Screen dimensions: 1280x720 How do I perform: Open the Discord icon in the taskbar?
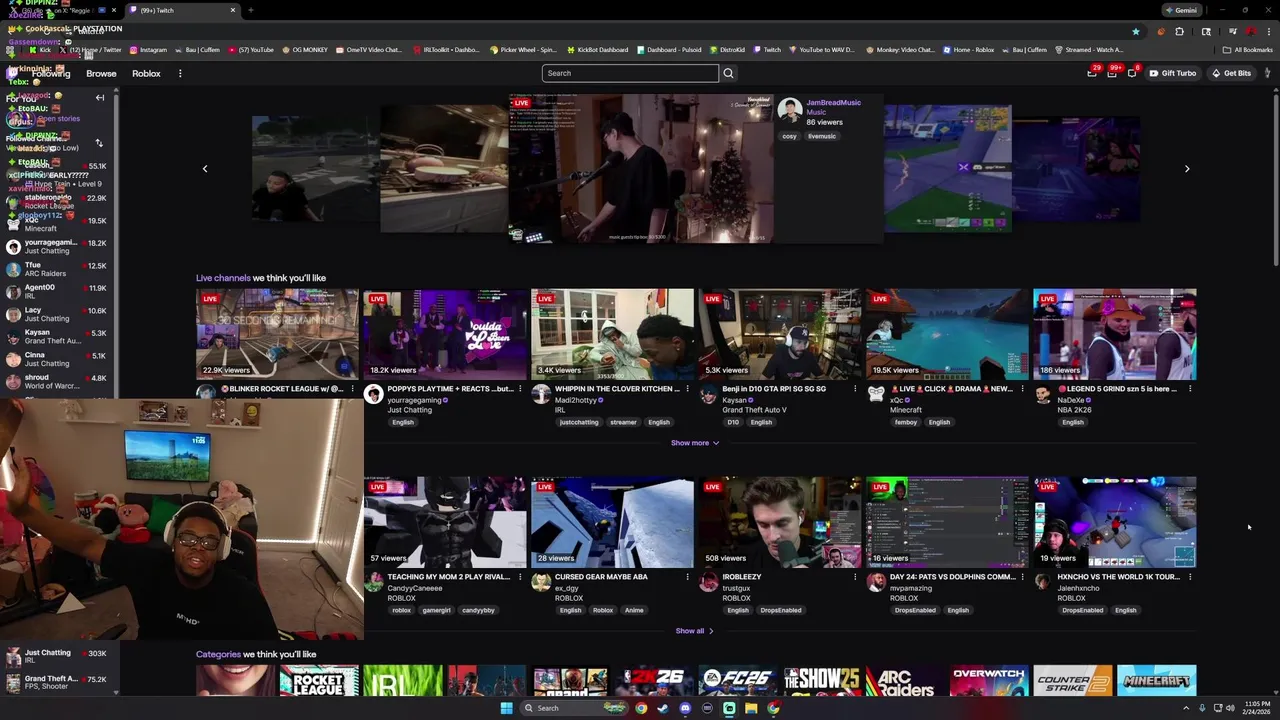(685, 708)
